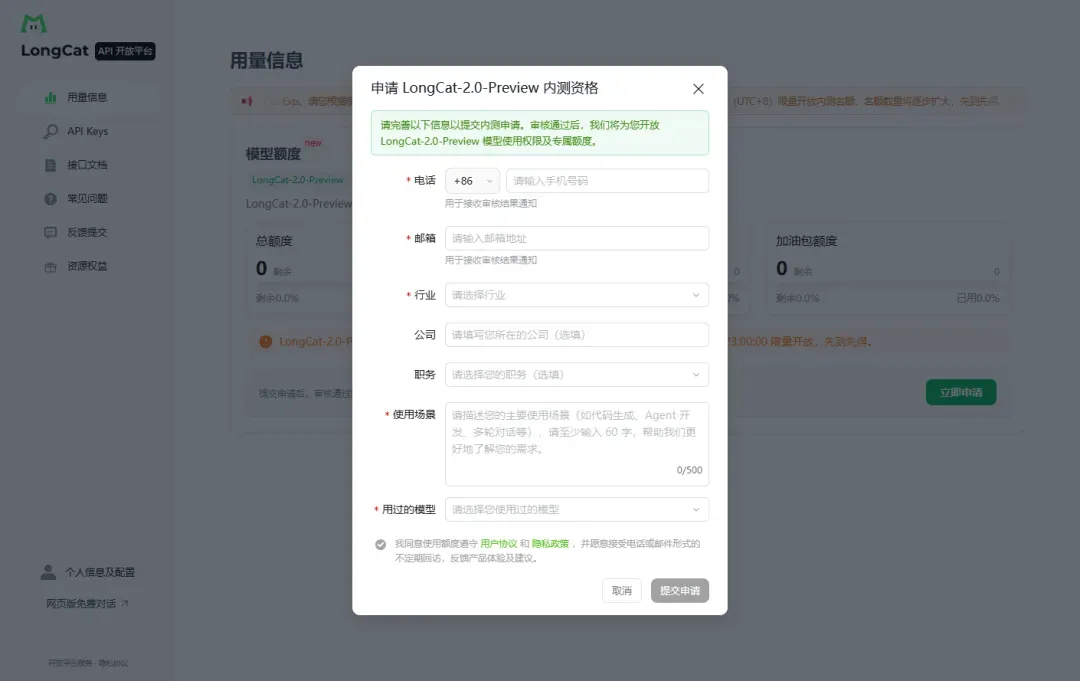Select the LongCat-2.0-Preview tab under 模型额度
This screenshot has width=1080, height=681.
[298, 180]
